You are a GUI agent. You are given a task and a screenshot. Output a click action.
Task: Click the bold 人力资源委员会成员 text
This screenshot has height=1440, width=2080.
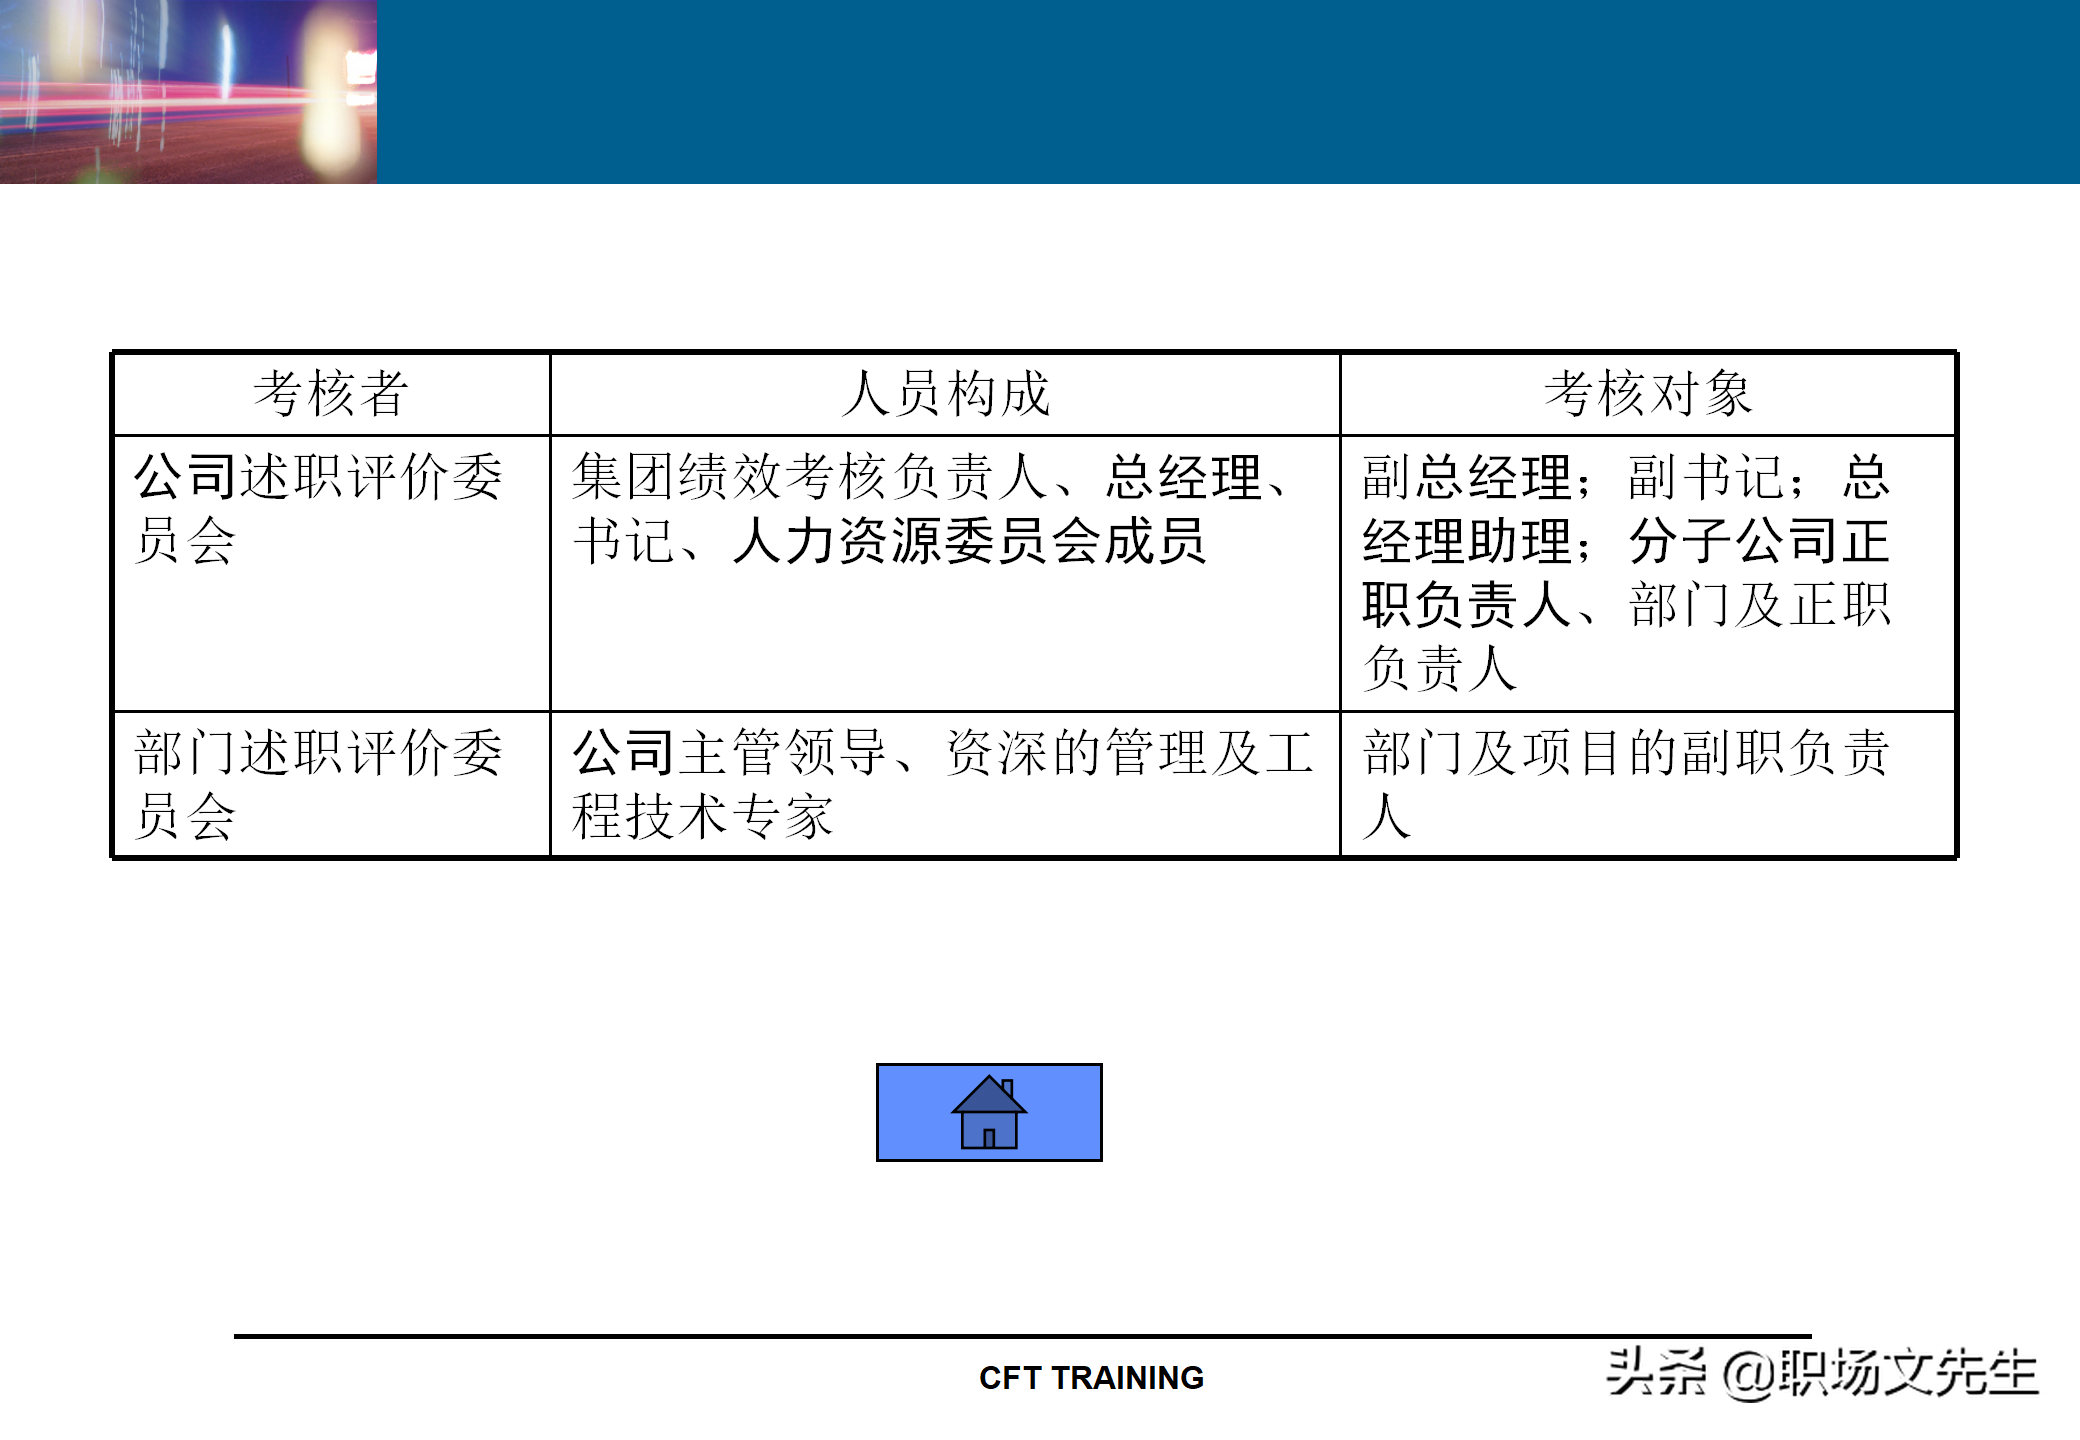point(968,541)
